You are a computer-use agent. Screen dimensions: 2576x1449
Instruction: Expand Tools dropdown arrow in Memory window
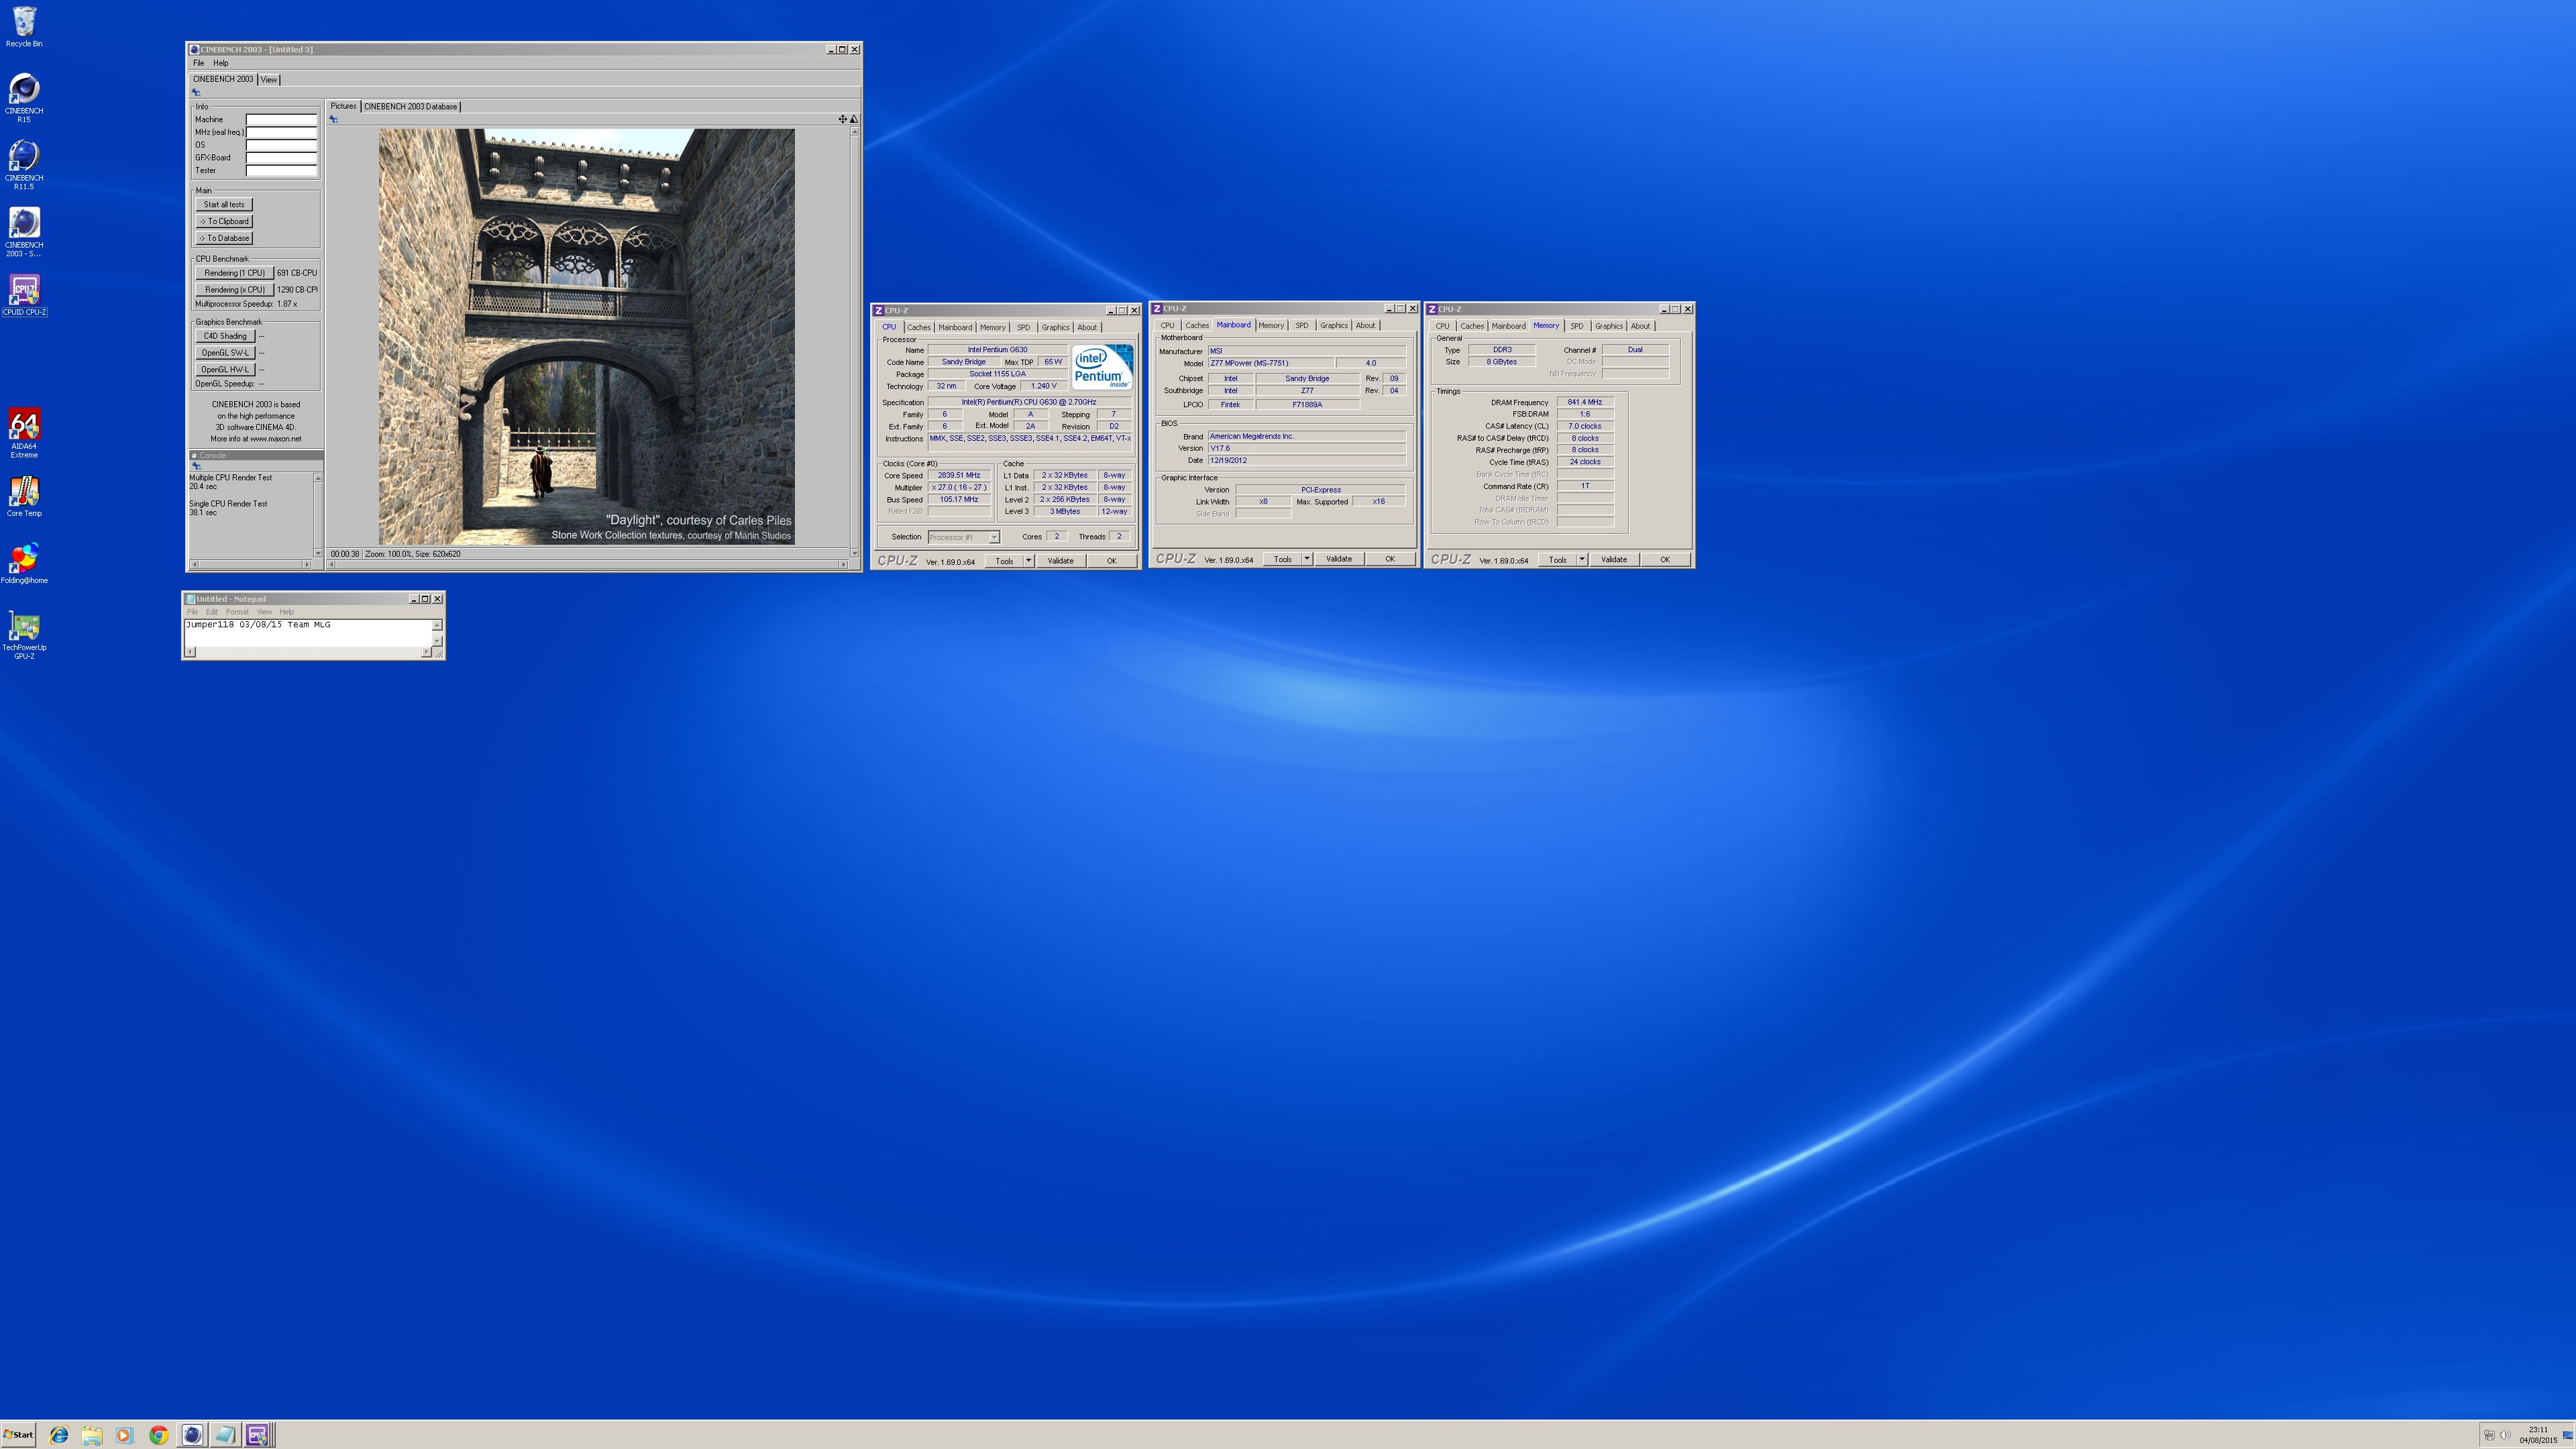[1582, 560]
